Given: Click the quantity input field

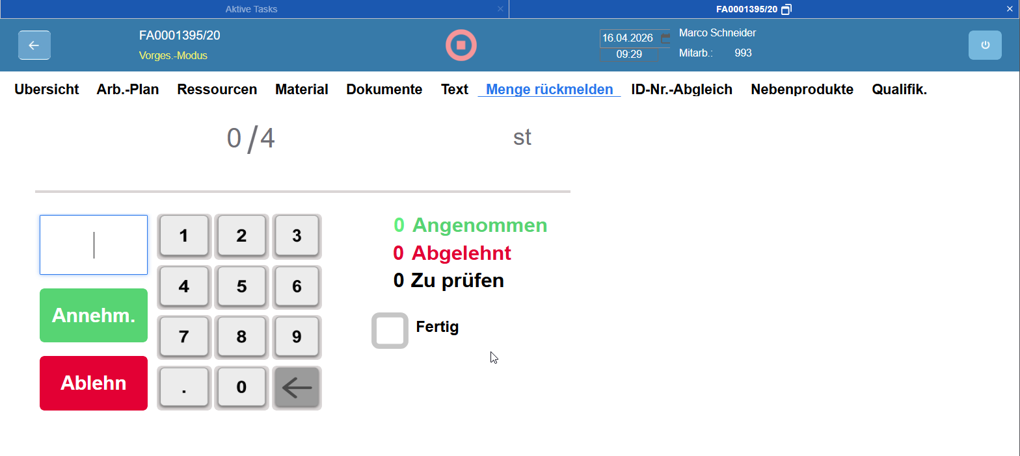Looking at the screenshot, I should coord(93,245).
